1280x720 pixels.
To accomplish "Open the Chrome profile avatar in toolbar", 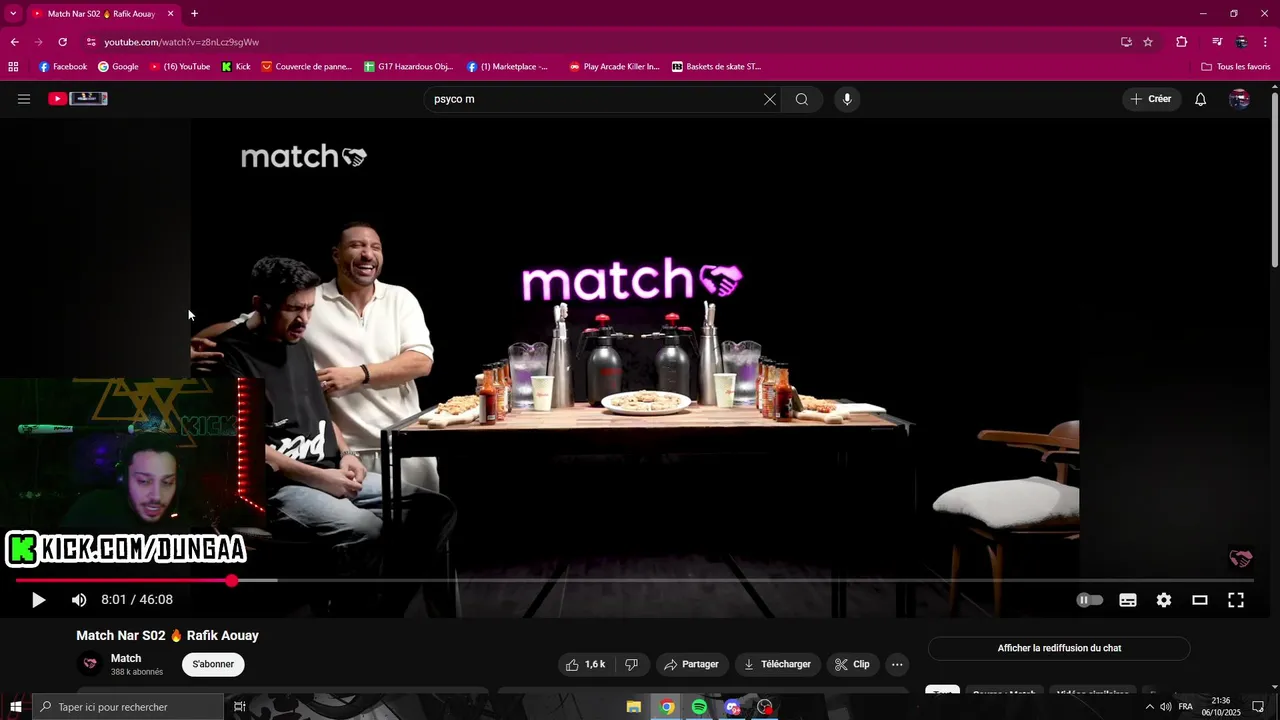I will pyautogui.click(x=1241, y=42).
